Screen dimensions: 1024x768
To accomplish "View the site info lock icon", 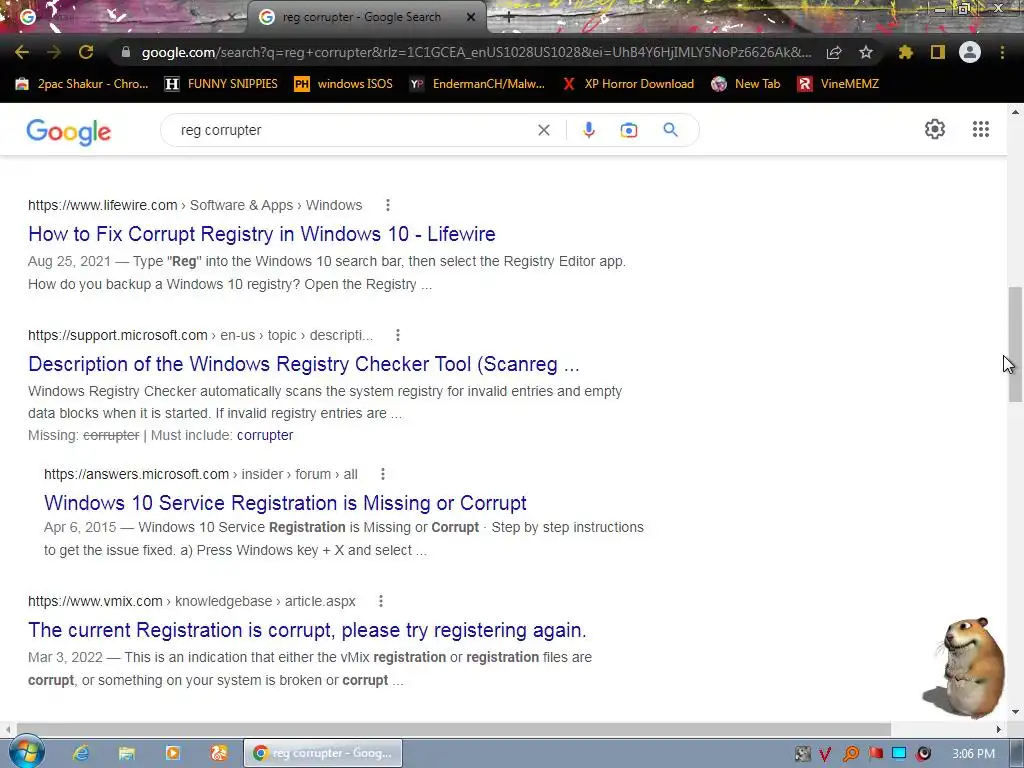I will [126, 52].
